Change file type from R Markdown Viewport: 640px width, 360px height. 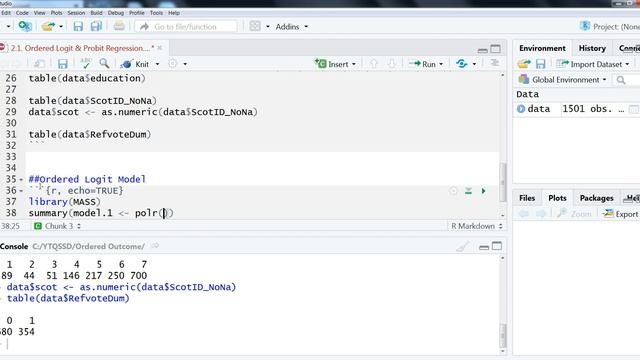tap(476, 226)
